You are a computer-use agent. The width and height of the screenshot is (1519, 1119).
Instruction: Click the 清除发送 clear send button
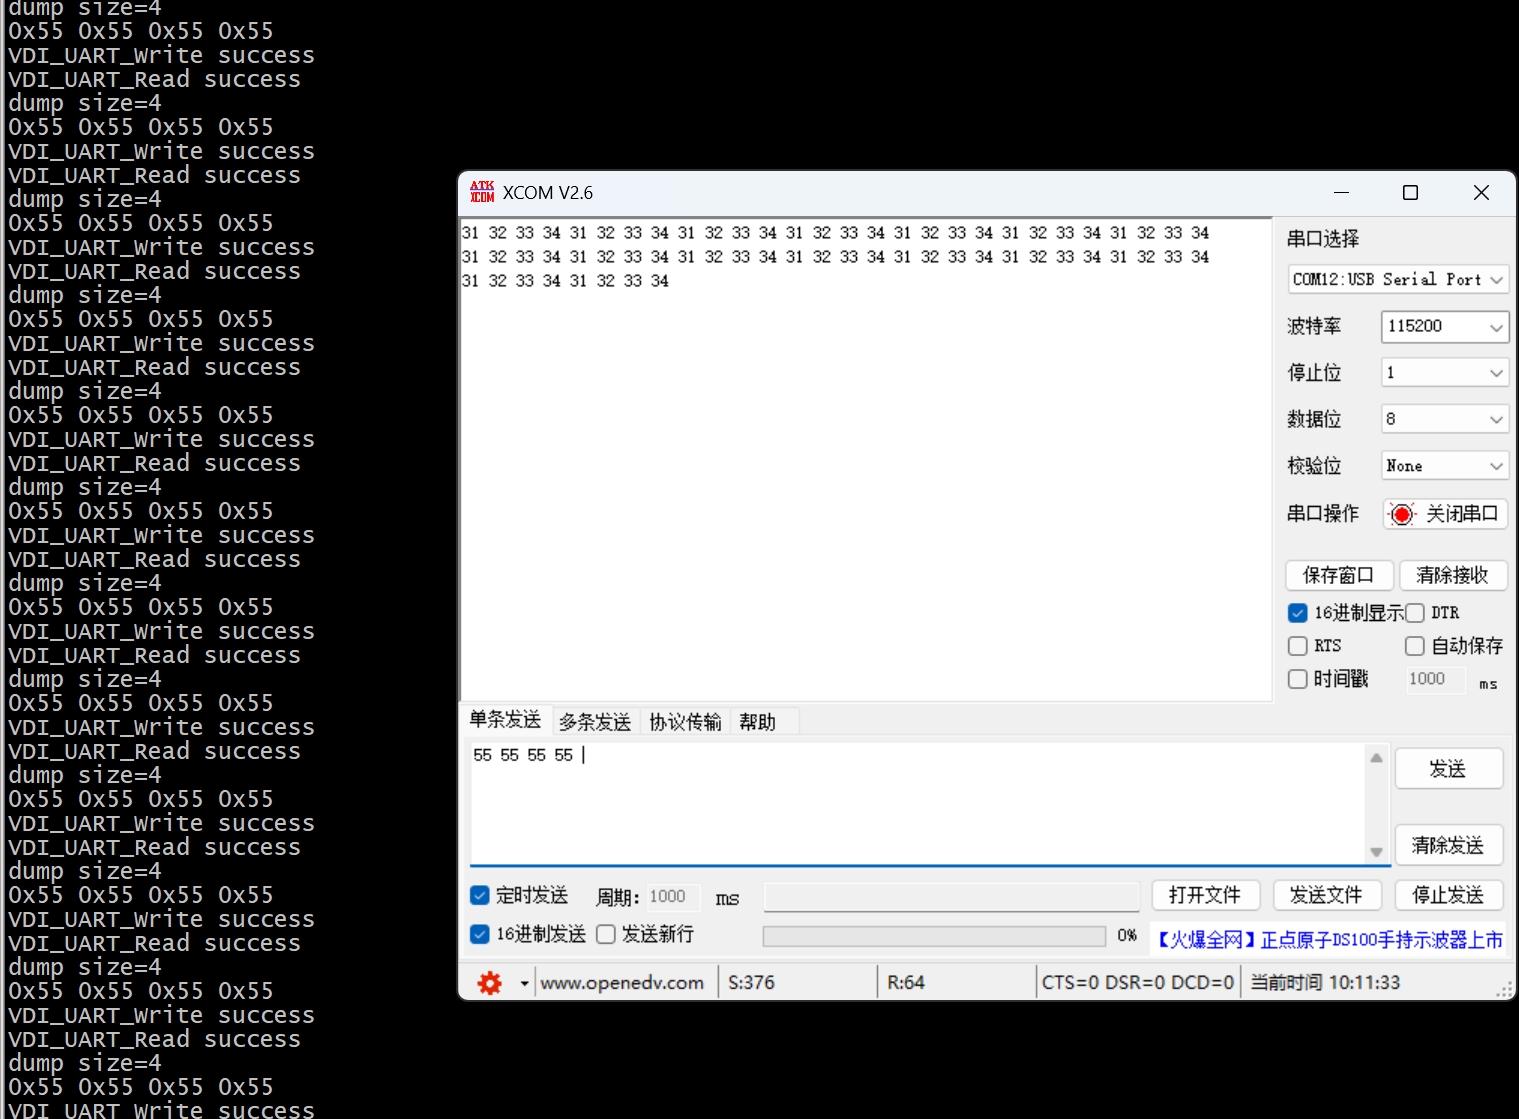1448,845
